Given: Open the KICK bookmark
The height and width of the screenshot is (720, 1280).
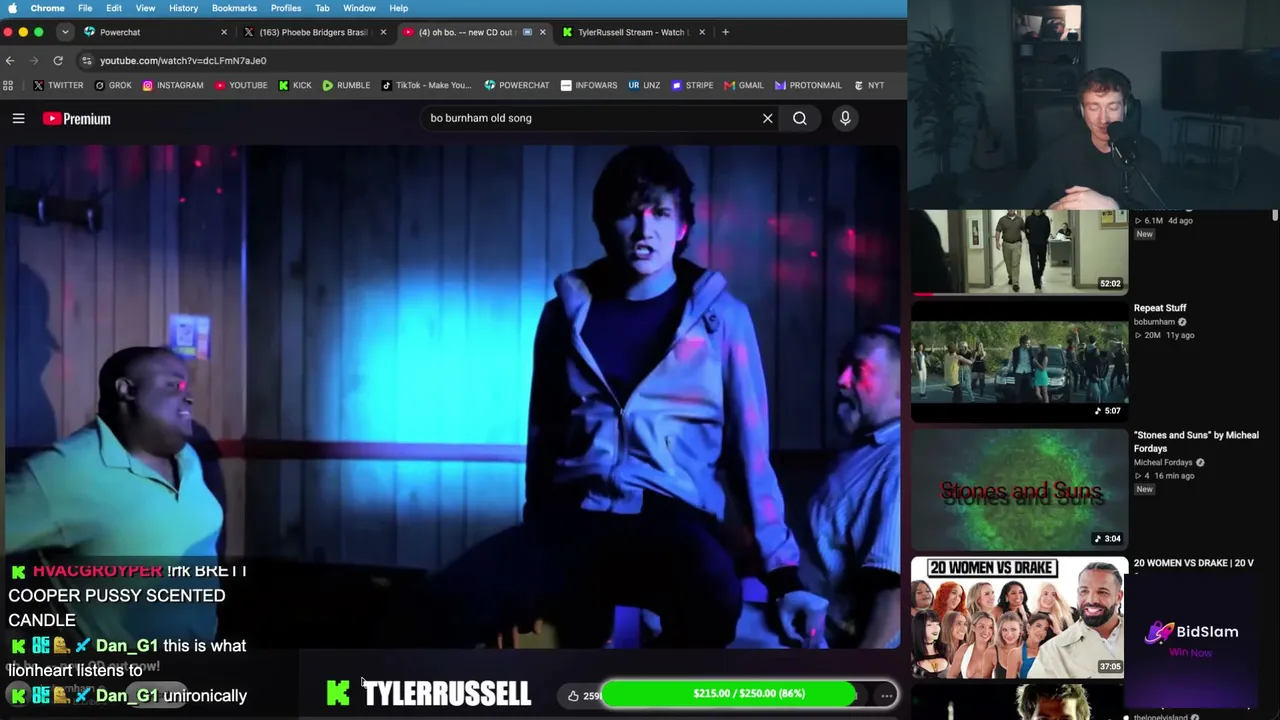Looking at the screenshot, I should click(295, 85).
